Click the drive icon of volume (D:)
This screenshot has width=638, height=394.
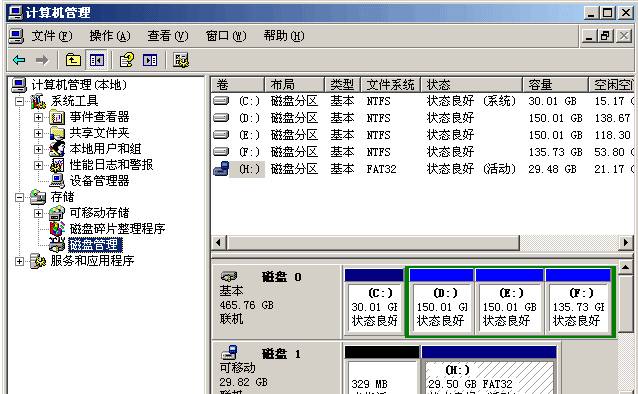point(221,118)
